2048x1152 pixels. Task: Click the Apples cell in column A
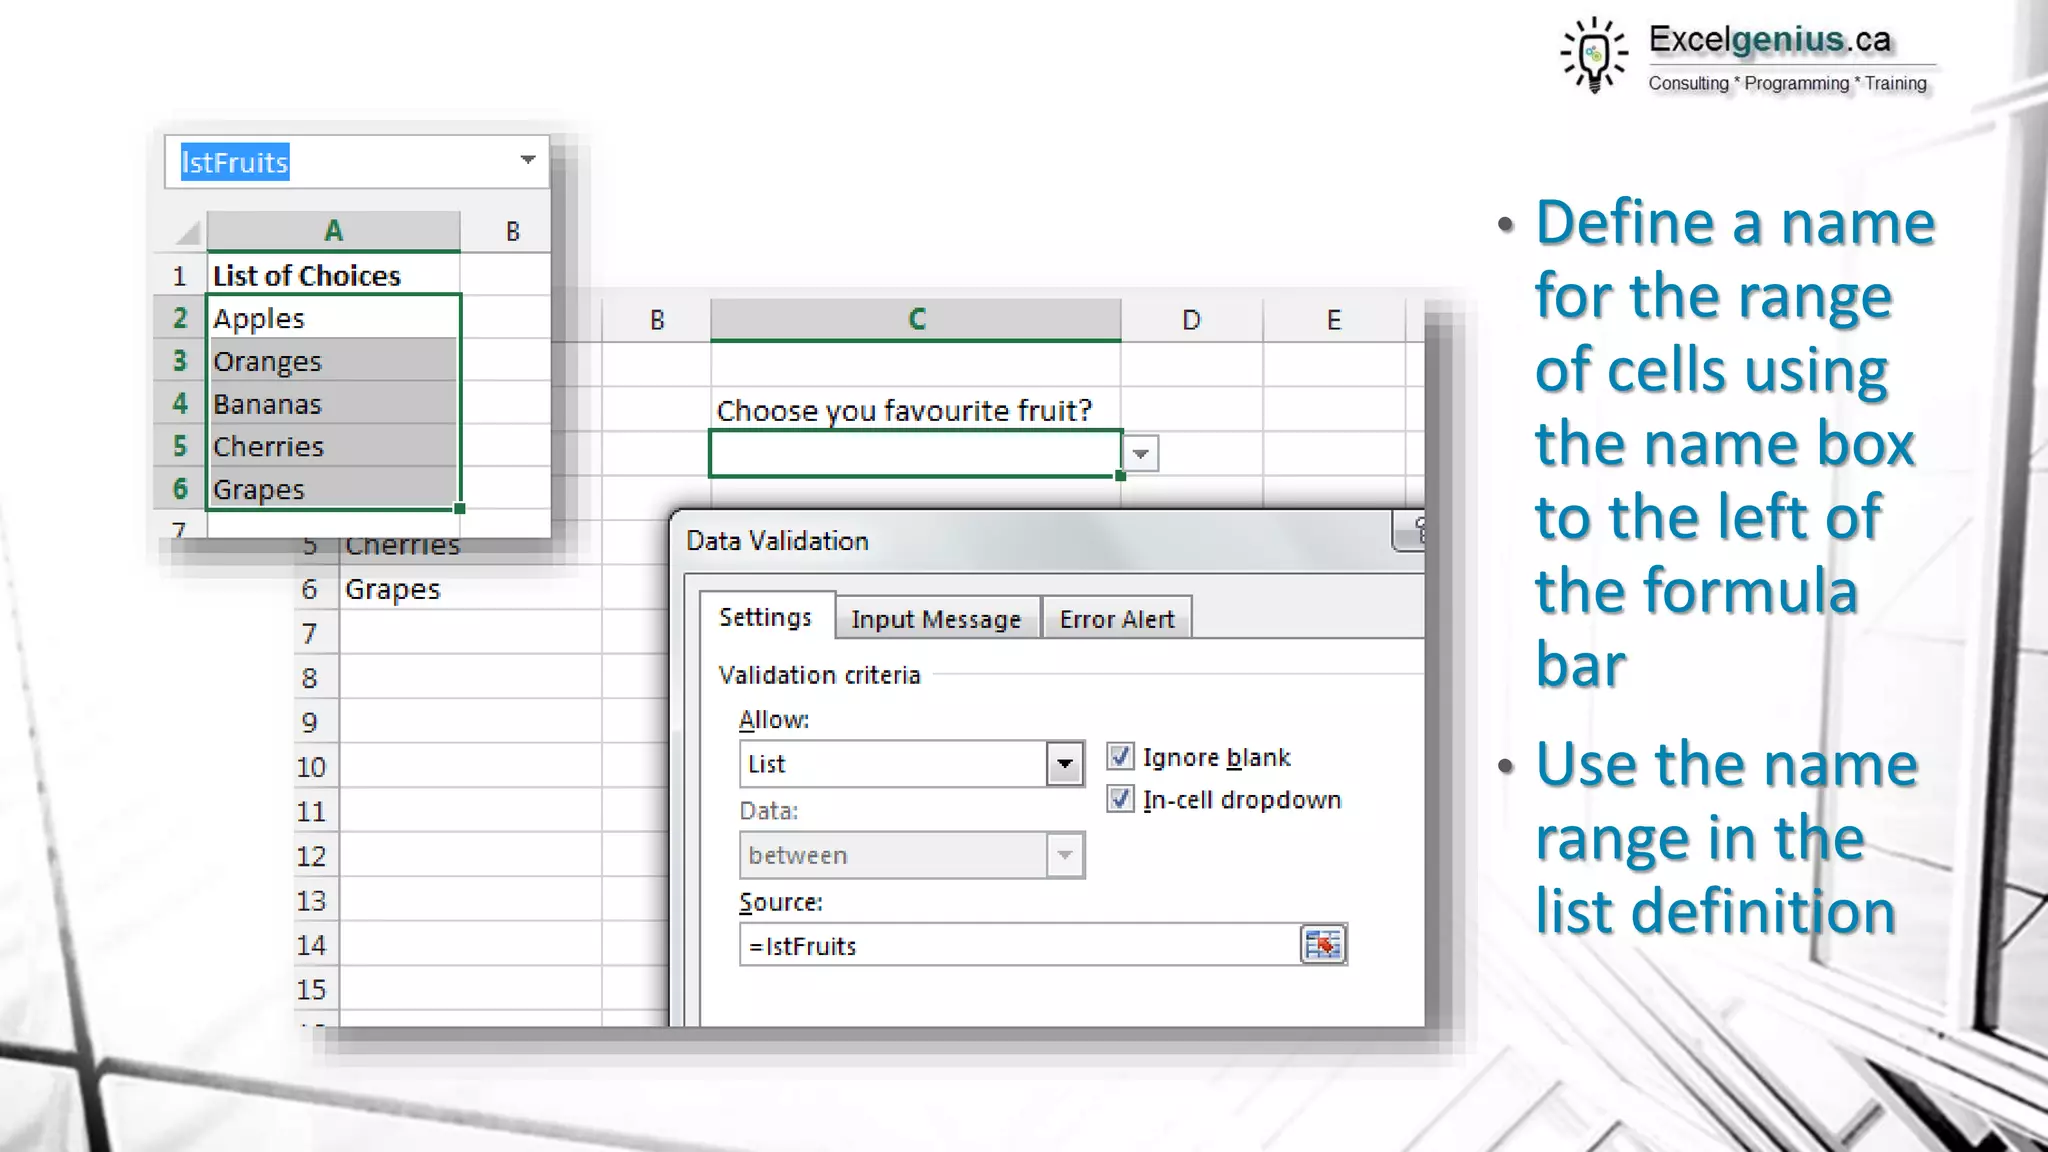[332, 318]
